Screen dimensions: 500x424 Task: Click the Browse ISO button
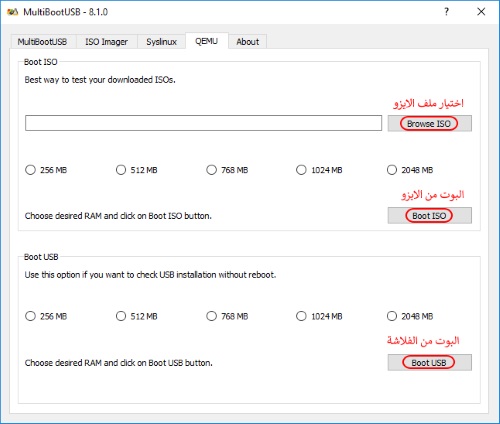point(429,124)
